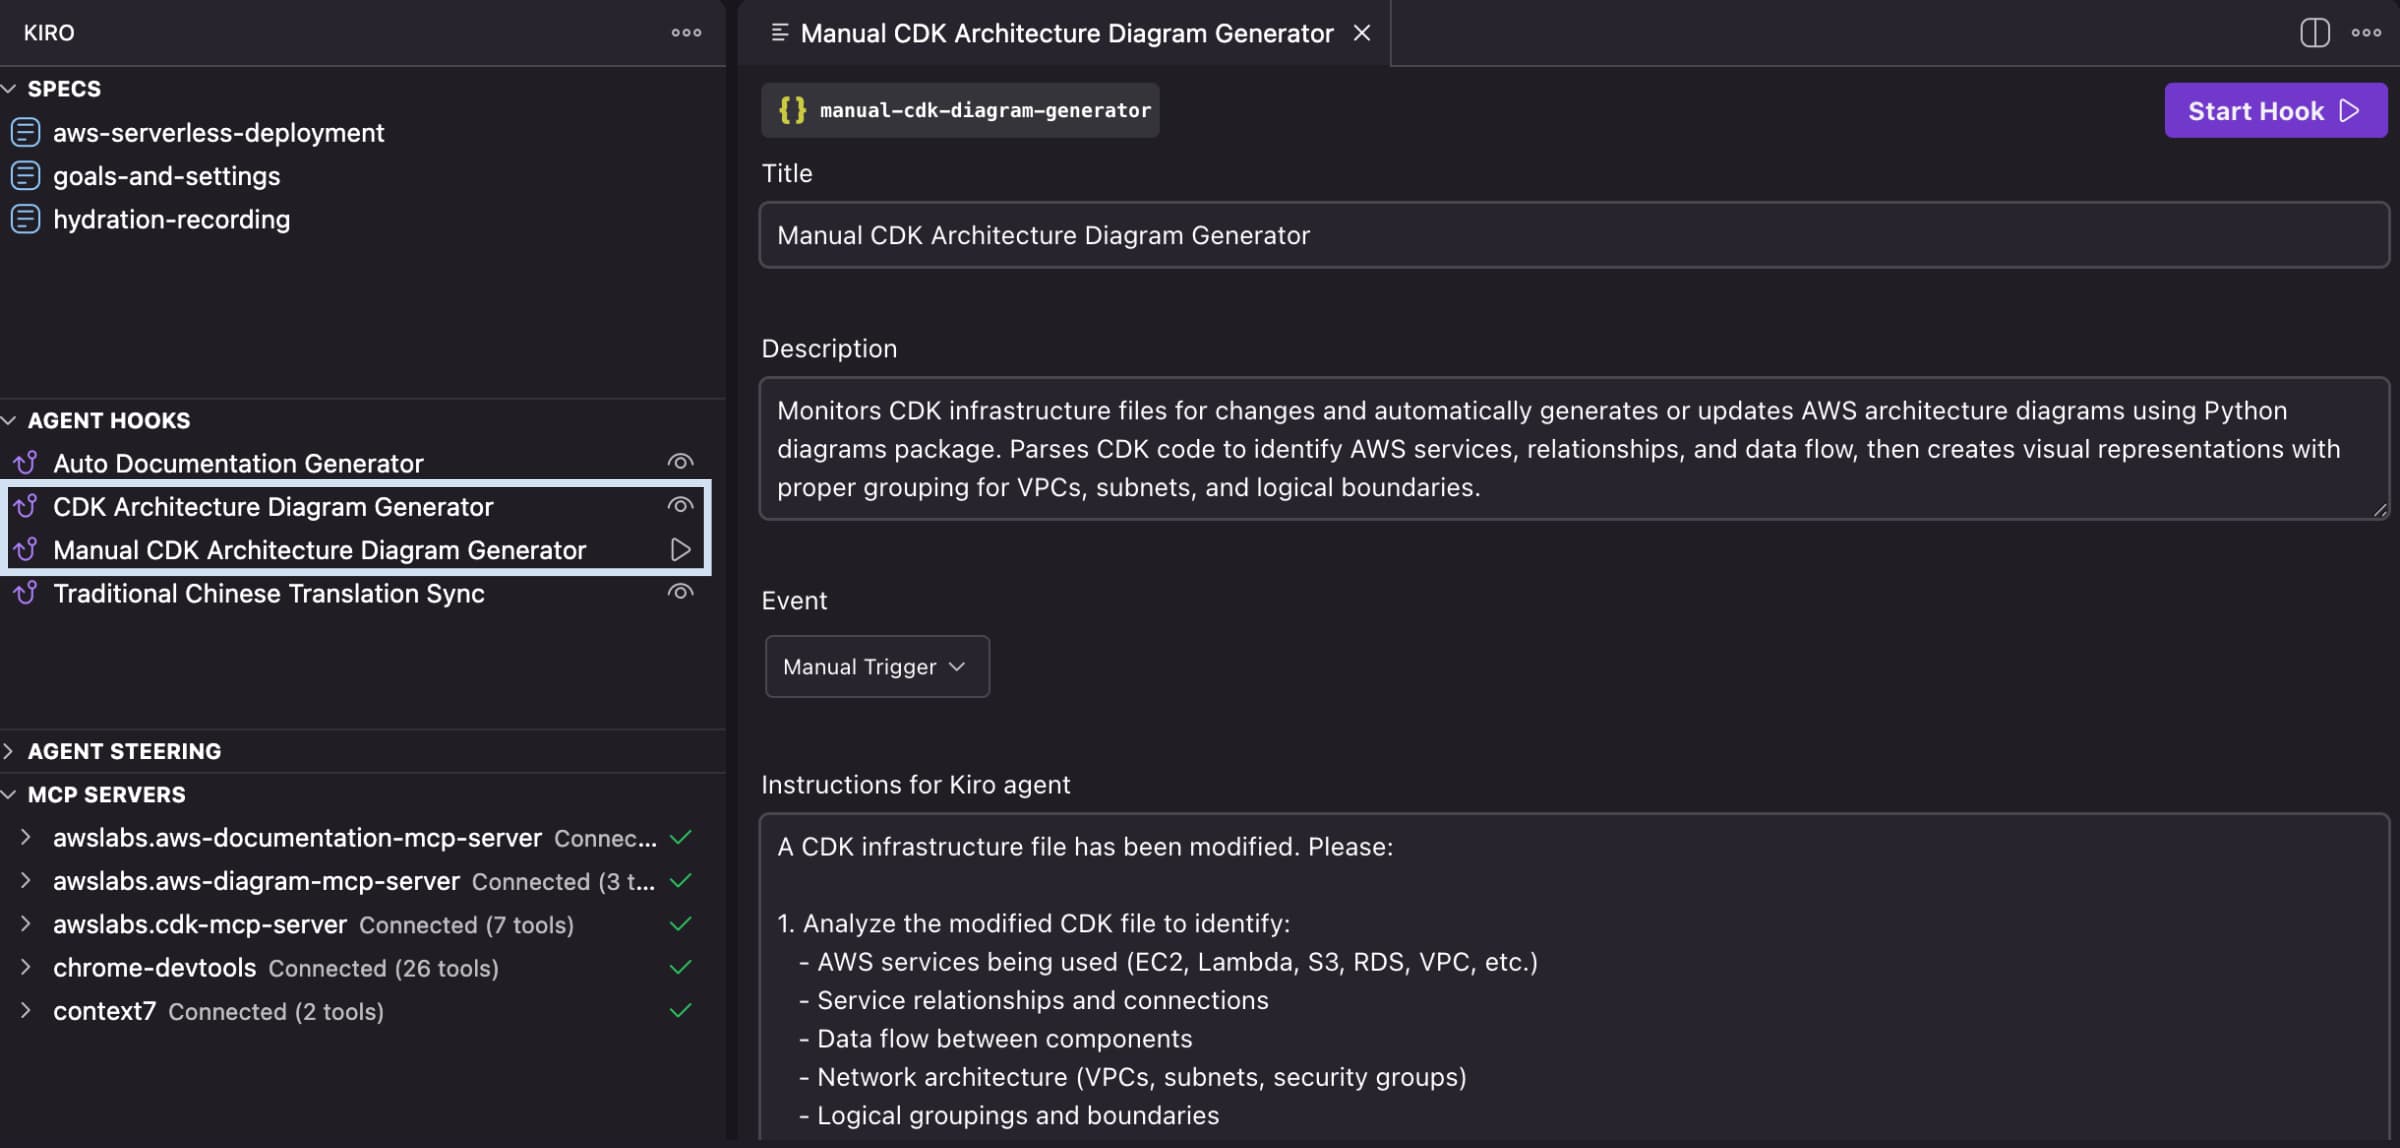Image resolution: width=2400 pixels, height=1148 pixels.
Task: Click the hook icon beside Auto Documentation Generator
Action: tap(25, 462)
